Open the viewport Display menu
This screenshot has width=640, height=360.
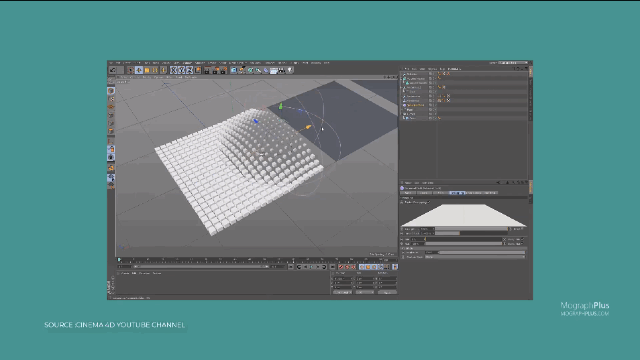pos(147,77)
